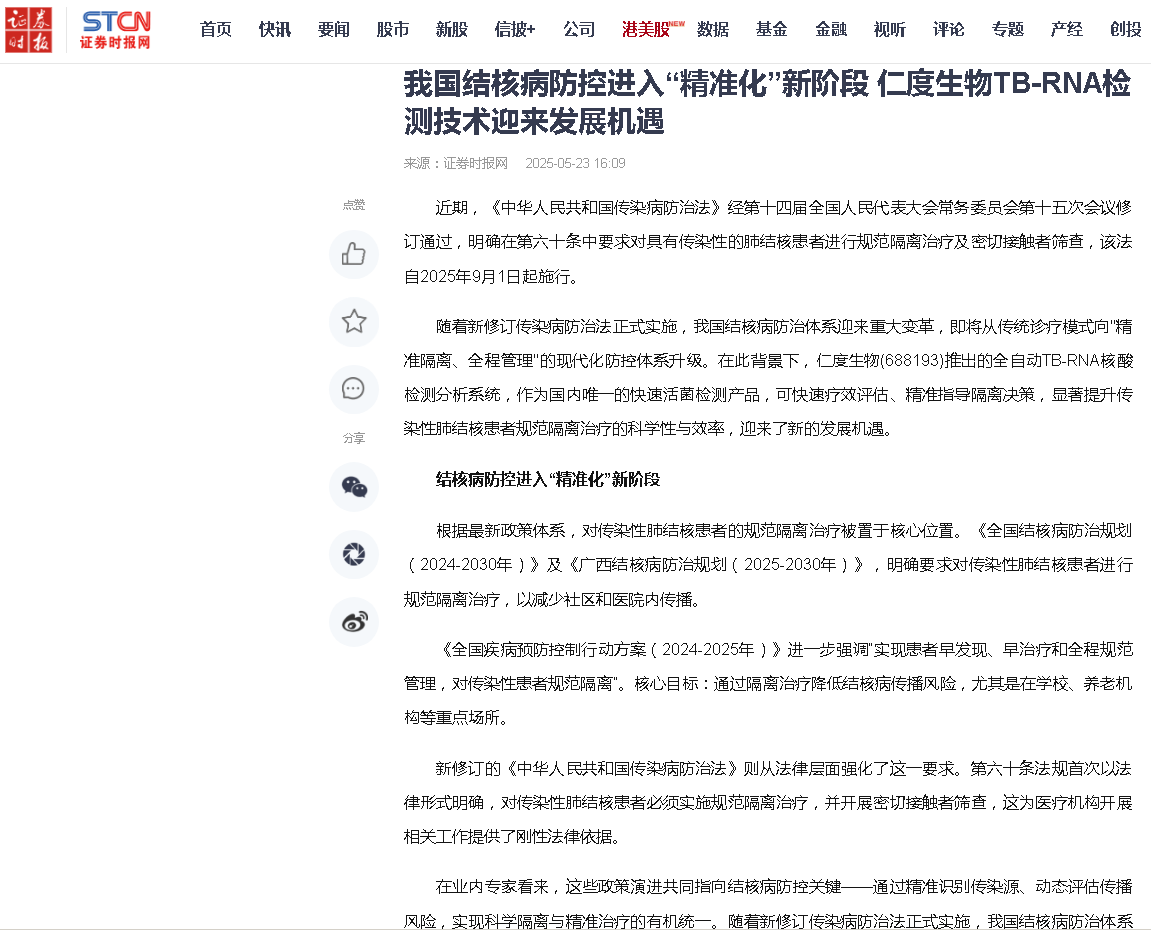This screenshot has height=931, width=1151.
Task: Open the 数据 section
Action: [713, 29]
